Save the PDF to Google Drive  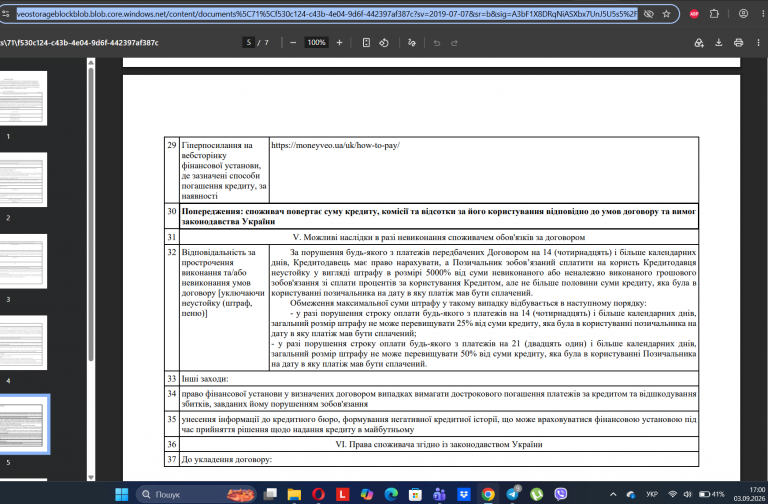coord(699,43)
